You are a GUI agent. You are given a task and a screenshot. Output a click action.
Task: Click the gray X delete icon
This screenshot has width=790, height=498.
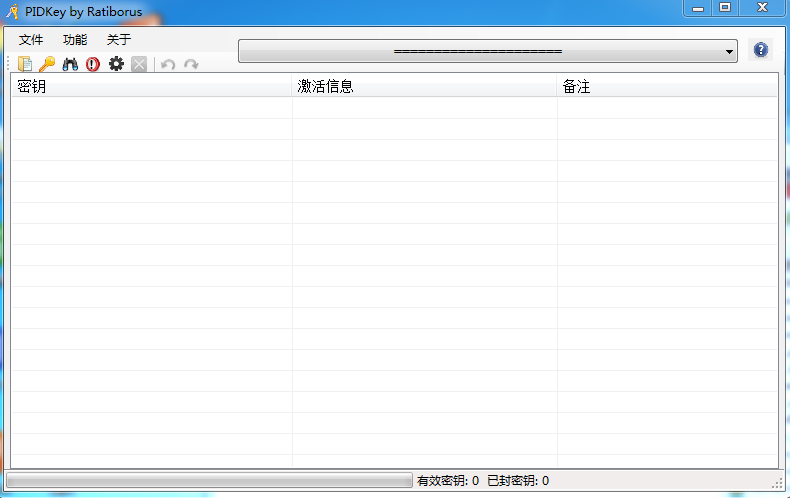click(x=139, y=64)
